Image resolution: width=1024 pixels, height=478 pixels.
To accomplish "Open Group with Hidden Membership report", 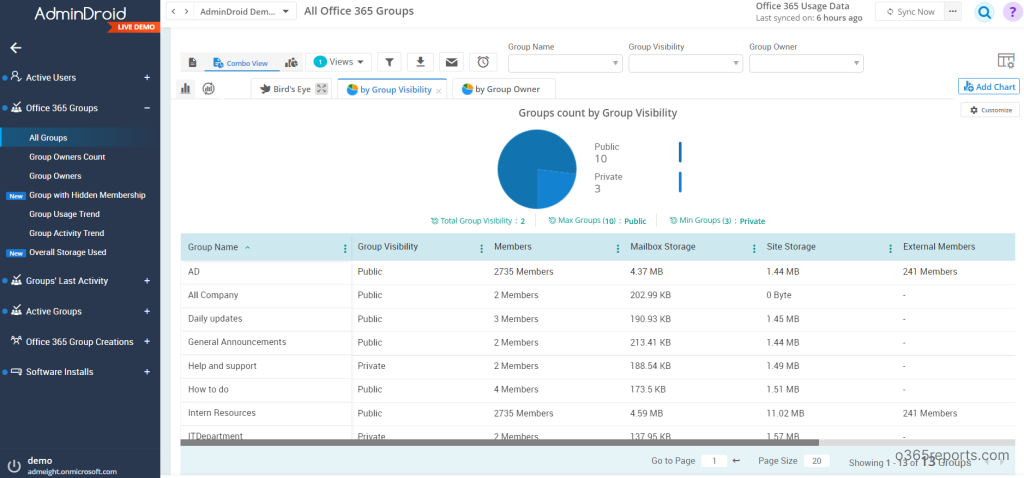I will click(88, 195).
